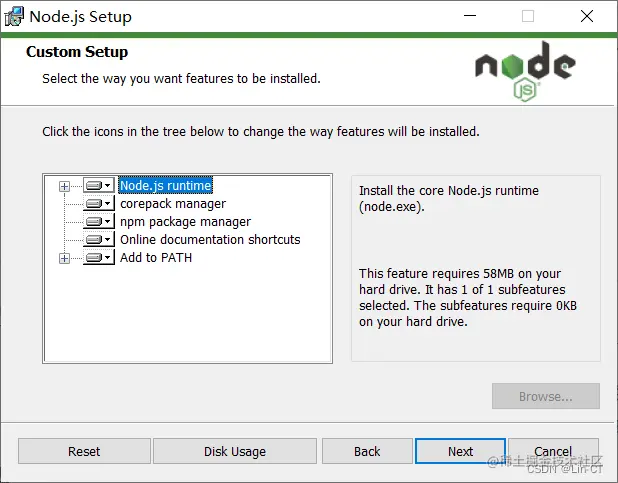
Task: Proceed with the Next button
Action: pos(460,451)
